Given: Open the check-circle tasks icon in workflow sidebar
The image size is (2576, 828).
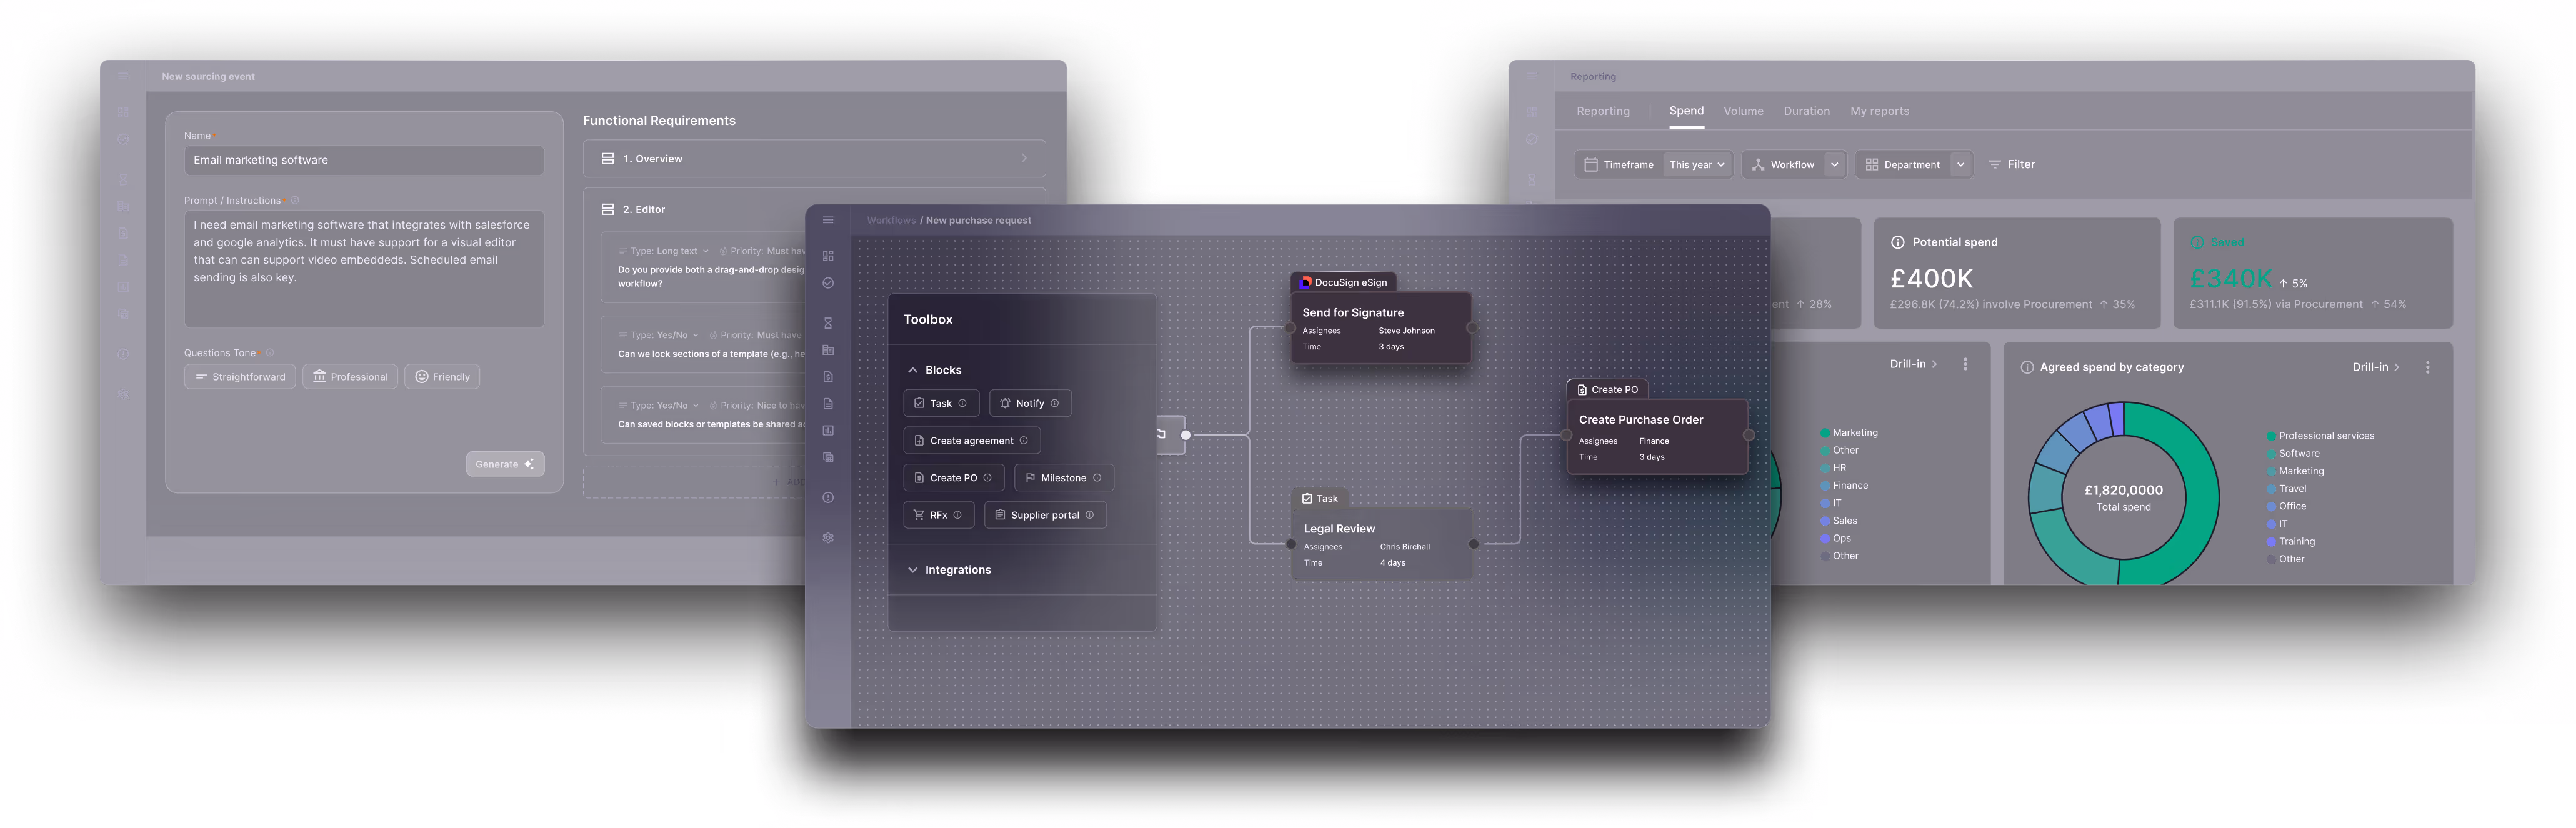Looking at the screenshot, I should [828, 283].
